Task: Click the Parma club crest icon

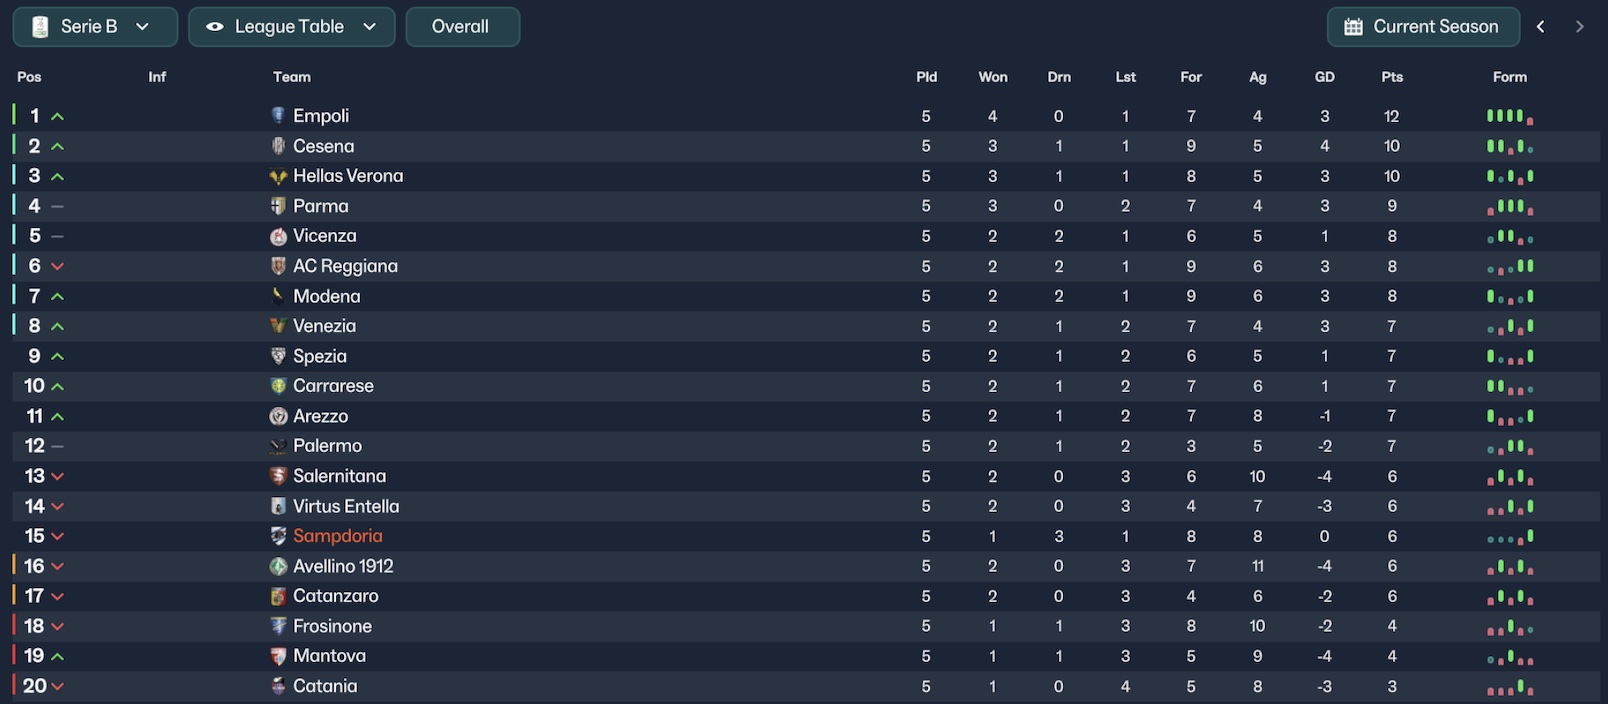Action: click(278, 206)
